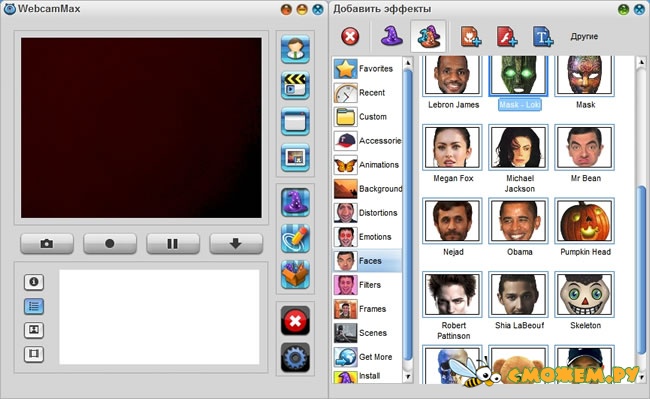Start recording with the record button

click(x=110, y=243)
